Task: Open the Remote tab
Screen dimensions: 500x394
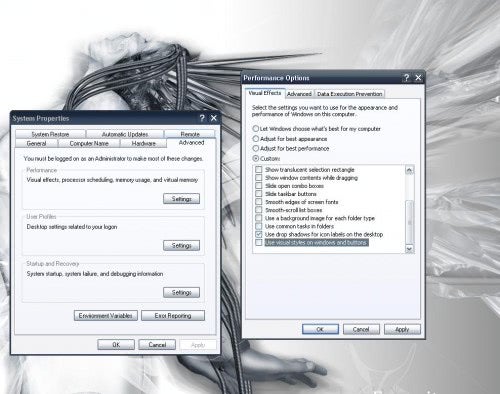Action: pyautogui.click(x=190, y=134)
